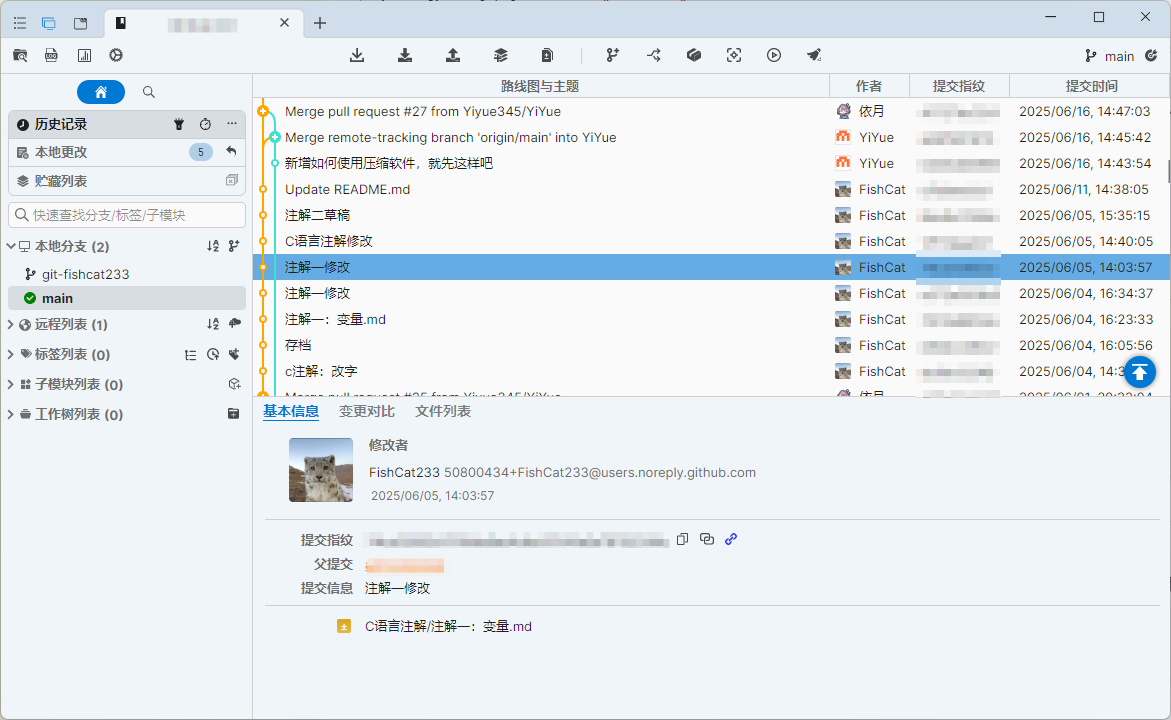The width and height of the screenshot is (1171, 720).
Task: Click the Fetch download icon in toolbar
Action: [357, 56]
